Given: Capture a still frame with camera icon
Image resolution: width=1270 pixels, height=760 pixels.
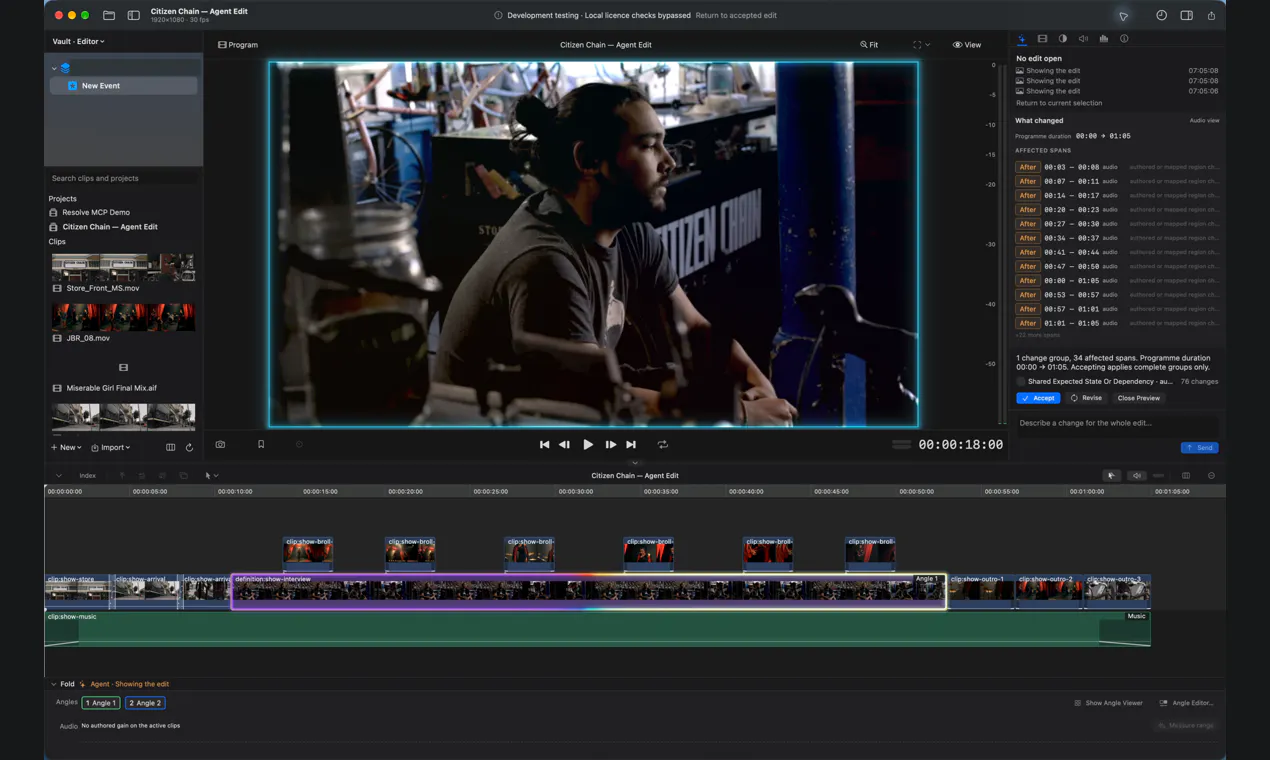Looking at the screenshot, I should [220, 445].
